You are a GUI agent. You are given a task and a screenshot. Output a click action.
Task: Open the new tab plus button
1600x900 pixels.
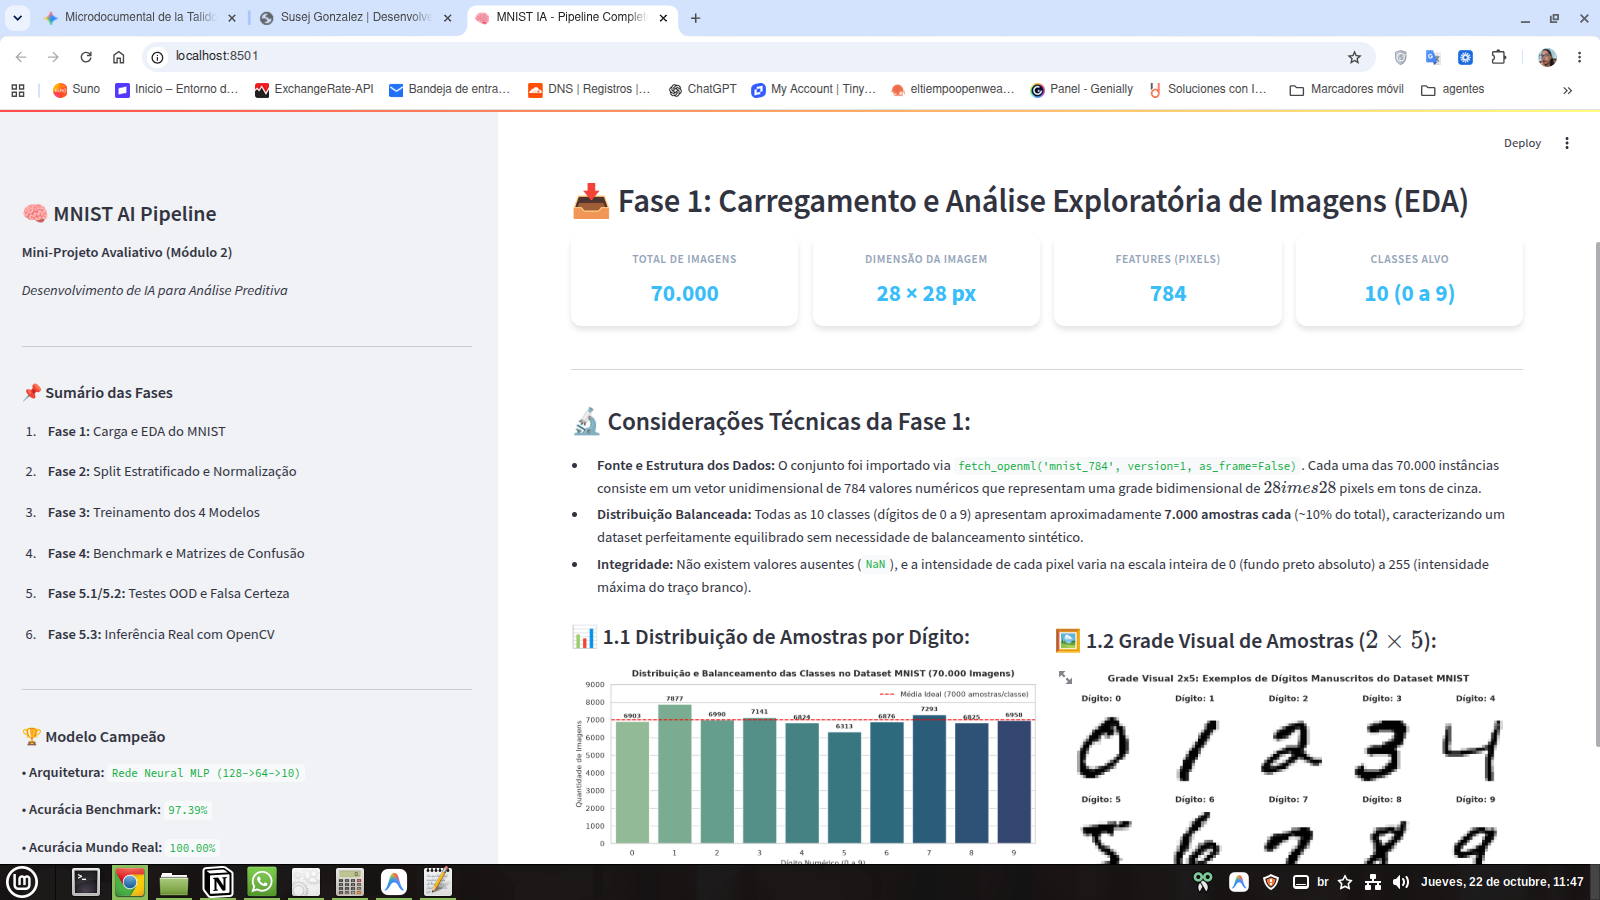pyautogui.click(x=696, y=18)
